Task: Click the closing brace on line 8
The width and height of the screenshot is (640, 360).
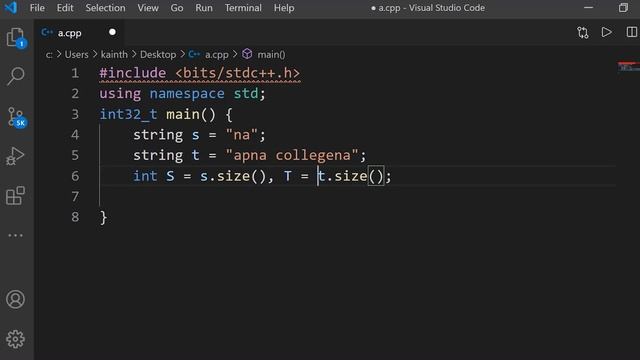Action: tap(103, 217)
